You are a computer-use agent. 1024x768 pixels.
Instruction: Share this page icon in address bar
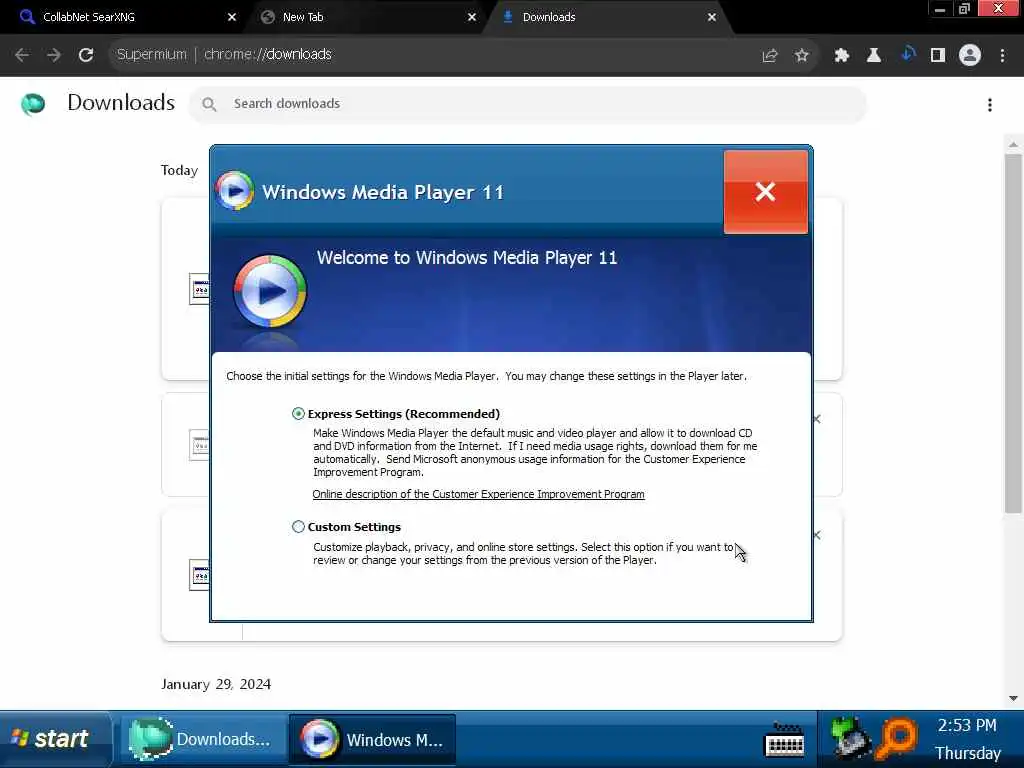click(770, 56)
